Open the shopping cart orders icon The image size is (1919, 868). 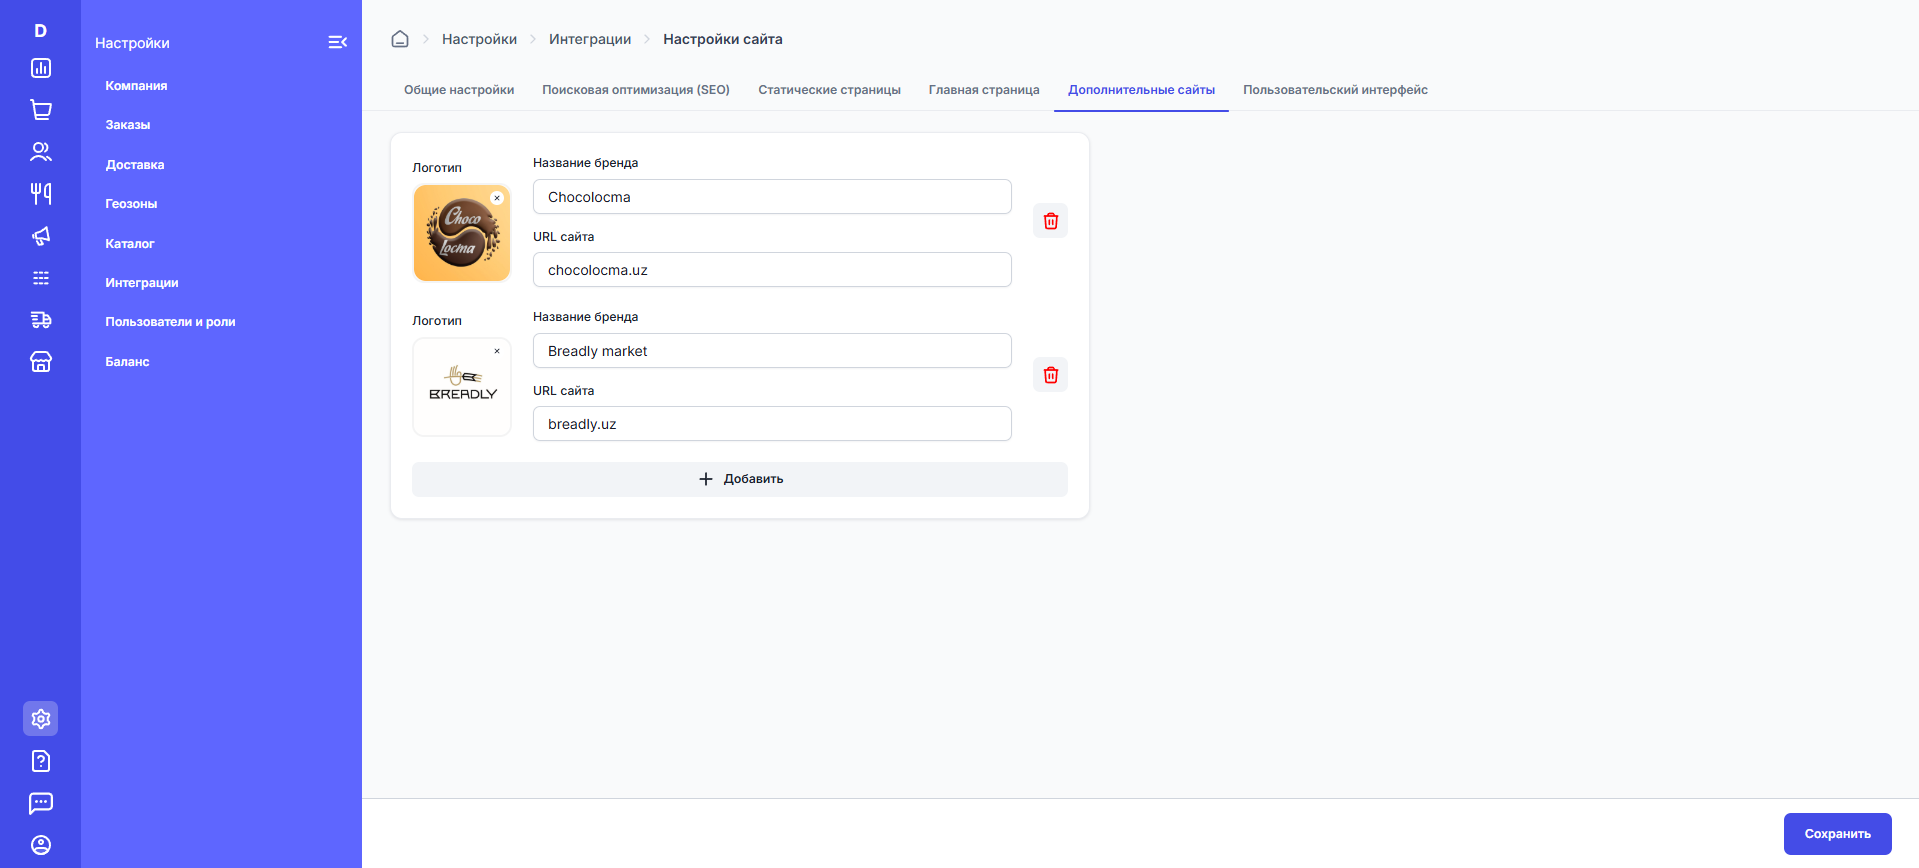click(41, 110)
